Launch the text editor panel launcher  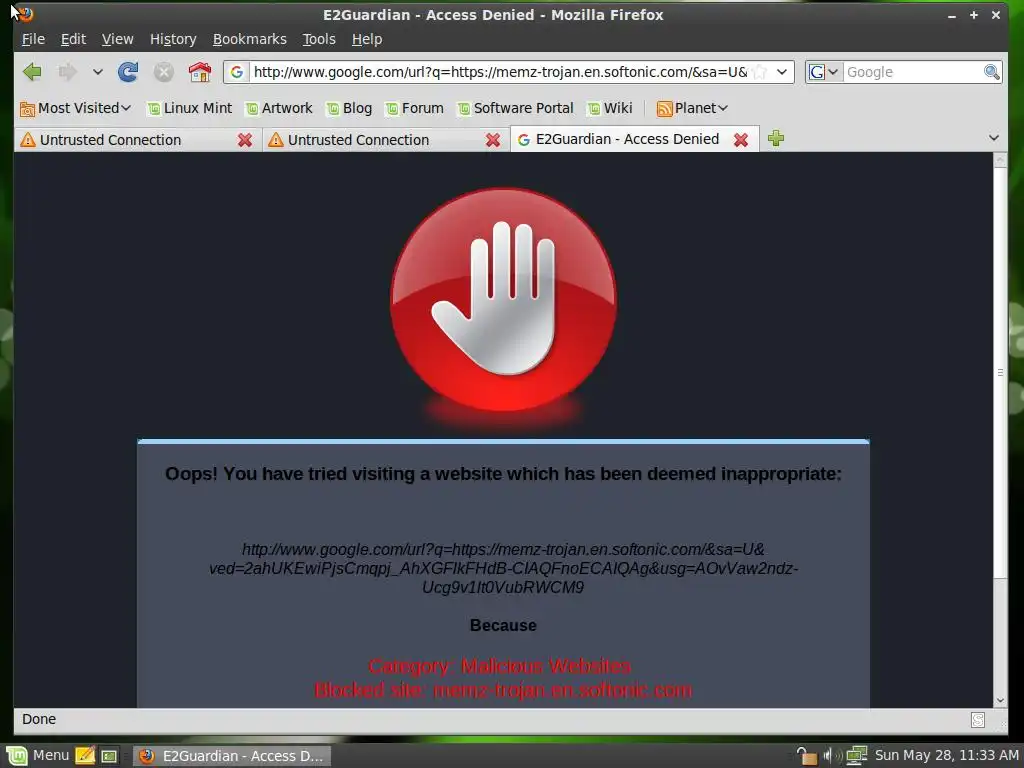click(x=85, y=756)
